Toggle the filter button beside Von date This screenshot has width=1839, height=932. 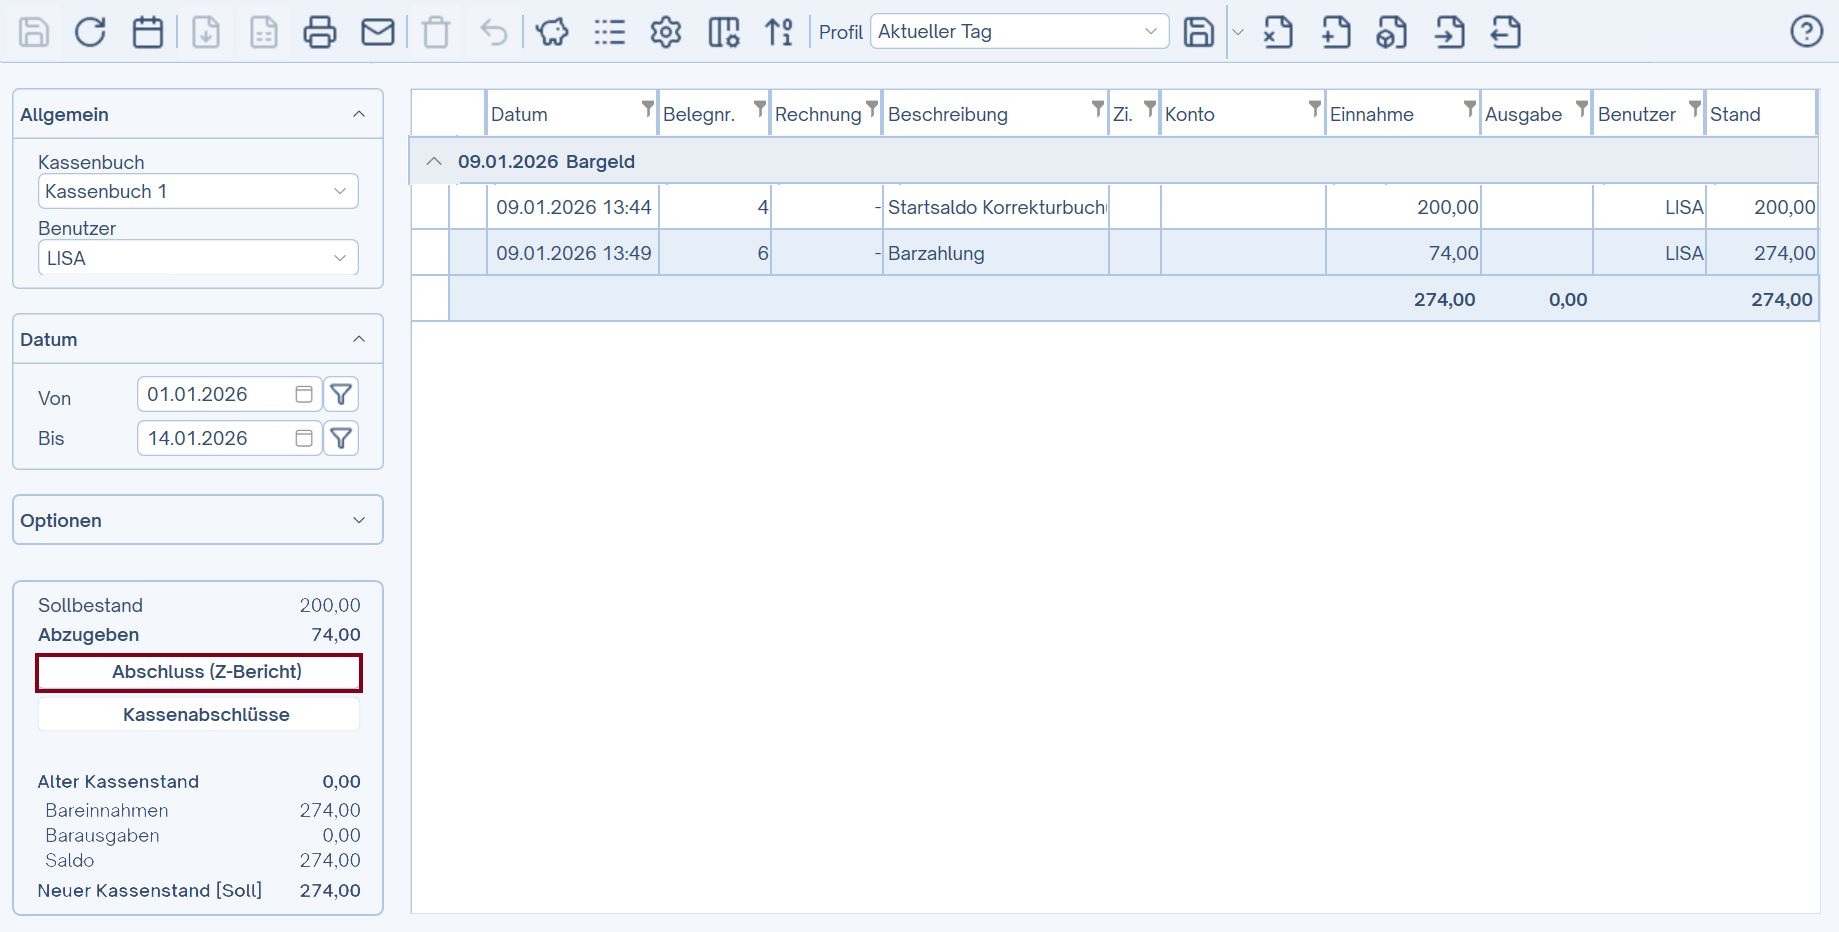click(x=341, y=395)
